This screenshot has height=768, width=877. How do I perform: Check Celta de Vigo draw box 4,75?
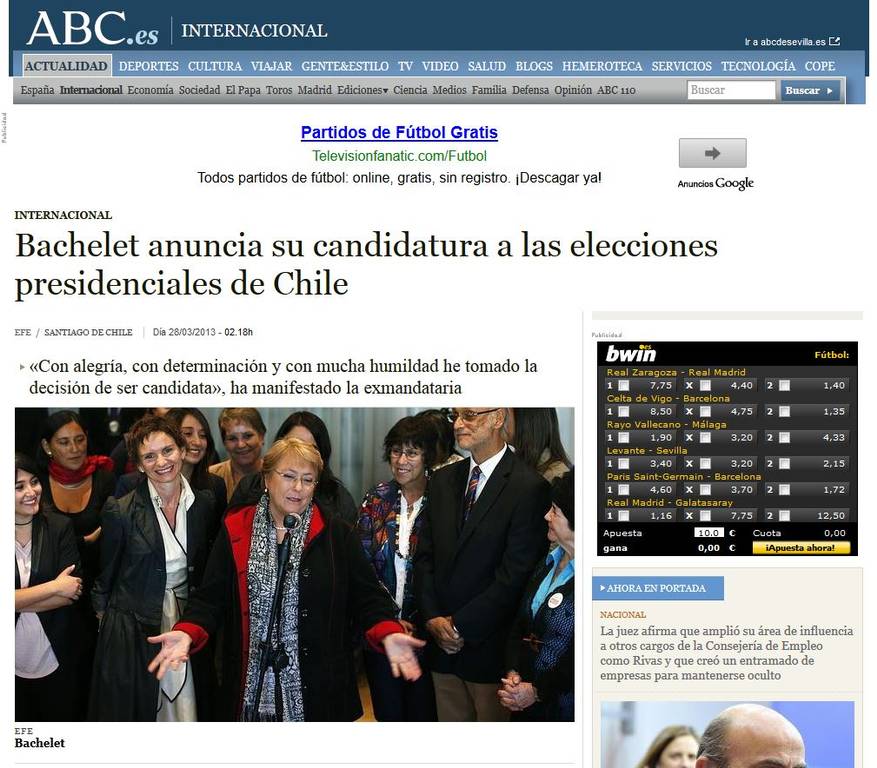tap(705, 412)
